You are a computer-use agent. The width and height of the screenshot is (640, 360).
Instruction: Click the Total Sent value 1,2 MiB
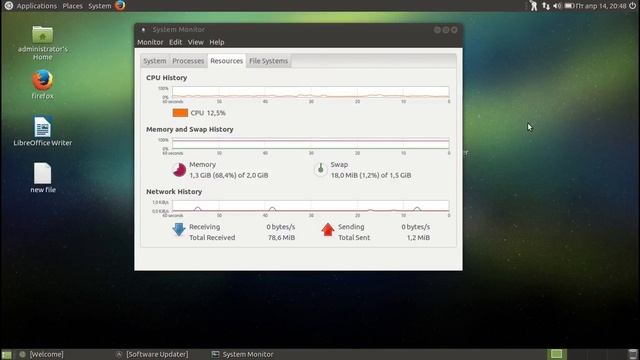418,238
